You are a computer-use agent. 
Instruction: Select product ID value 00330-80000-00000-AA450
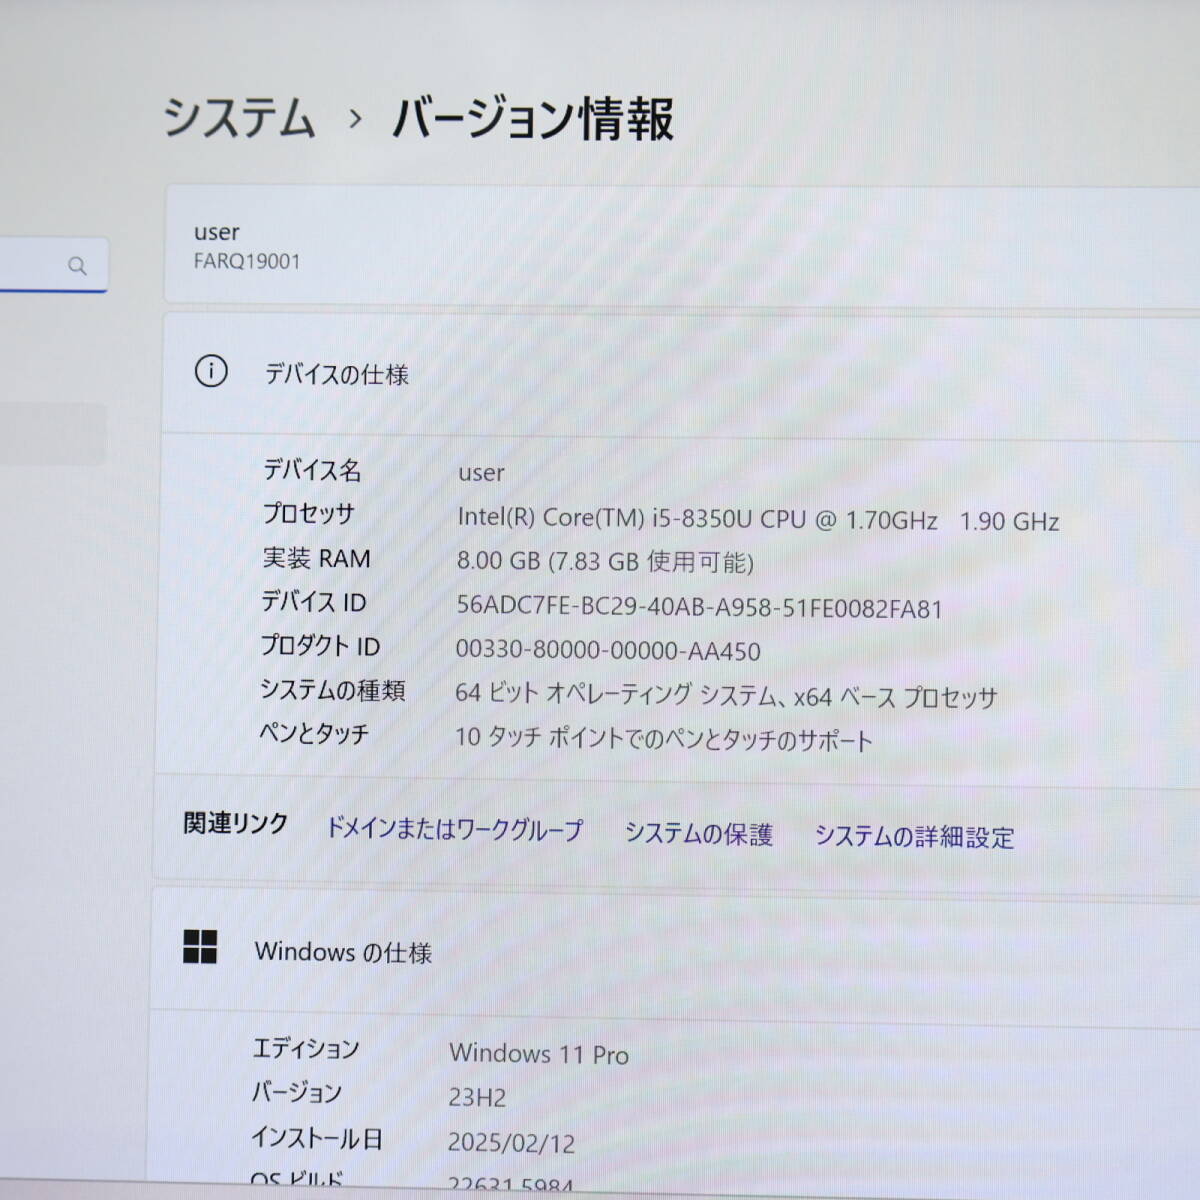point(608,650)
